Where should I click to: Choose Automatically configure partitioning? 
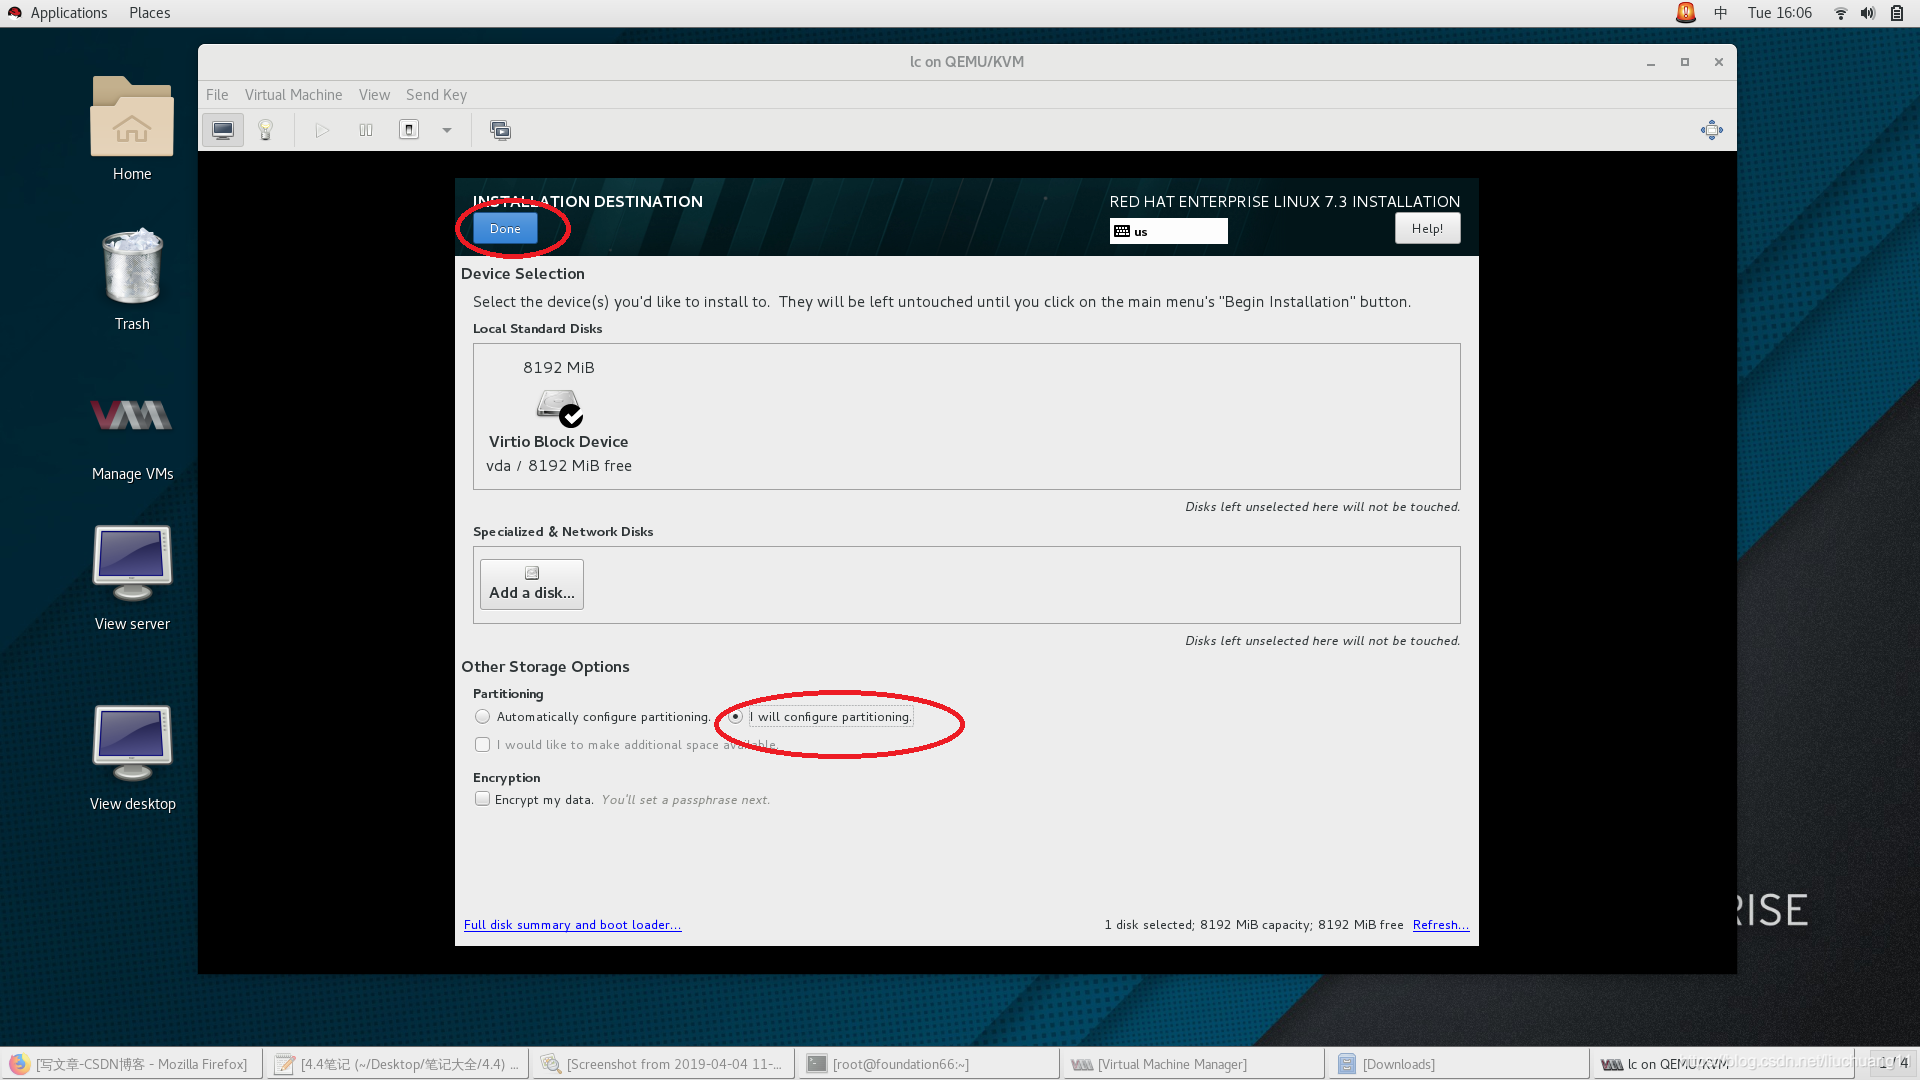[594, 717]
